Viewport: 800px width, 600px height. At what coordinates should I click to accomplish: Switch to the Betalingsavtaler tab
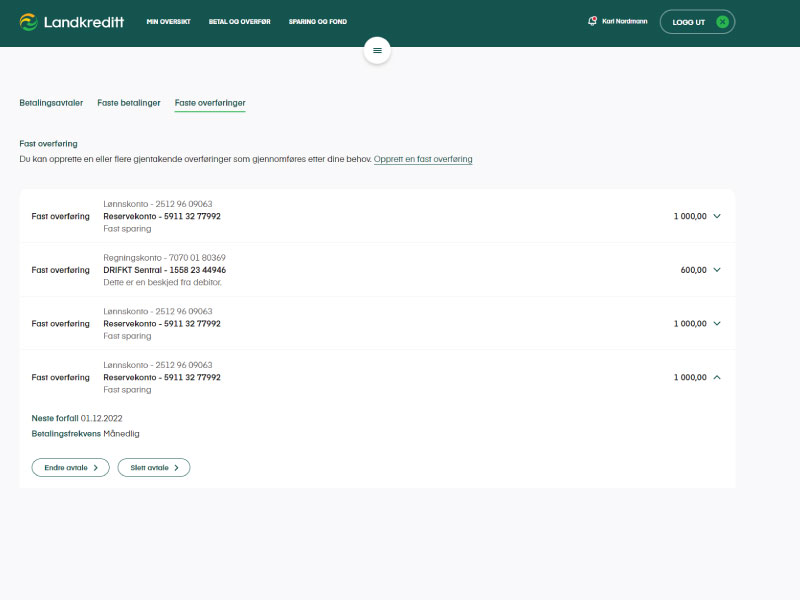51,103
